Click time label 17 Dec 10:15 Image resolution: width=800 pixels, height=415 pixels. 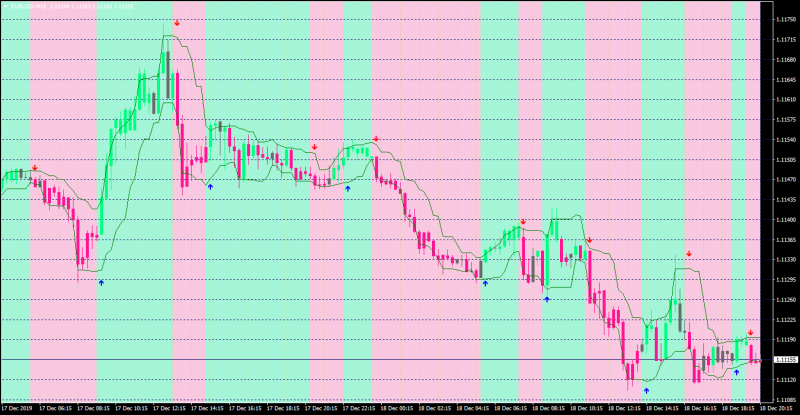pos(131,408)
